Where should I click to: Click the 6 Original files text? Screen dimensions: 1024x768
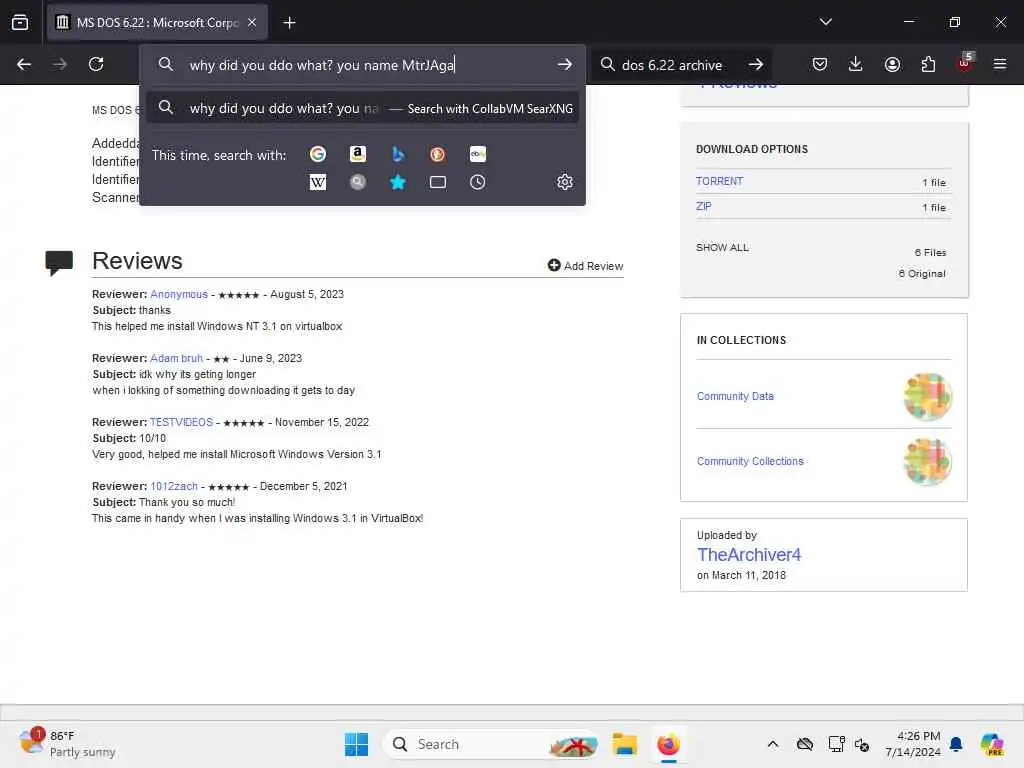pyautogui.click(x=921, y=274)
